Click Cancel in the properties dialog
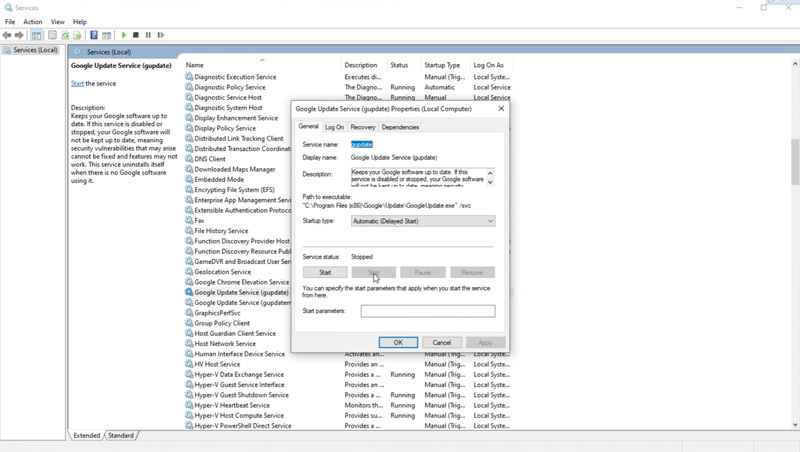 442,343
